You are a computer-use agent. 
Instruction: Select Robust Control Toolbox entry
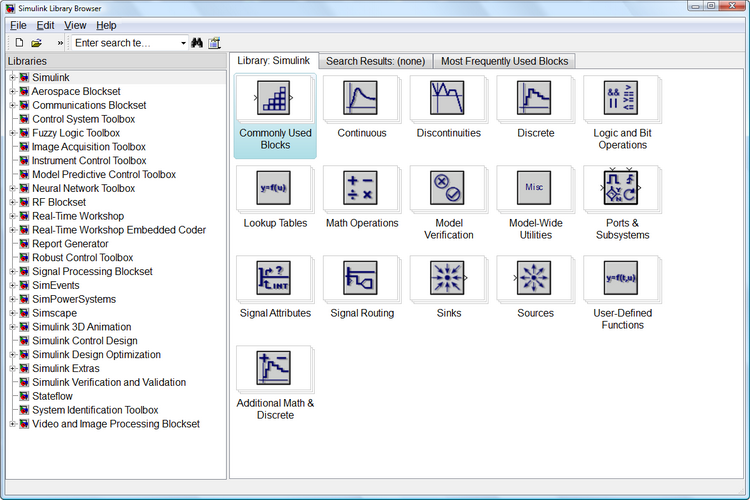[82, 258]
